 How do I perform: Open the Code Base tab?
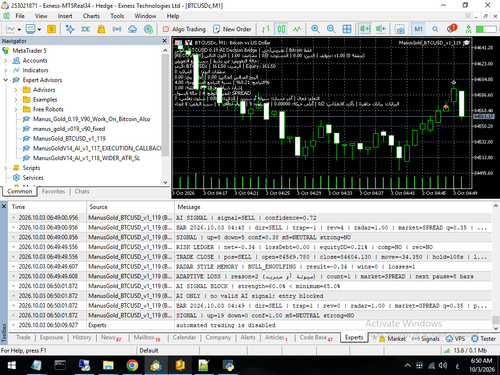point(316,338)
